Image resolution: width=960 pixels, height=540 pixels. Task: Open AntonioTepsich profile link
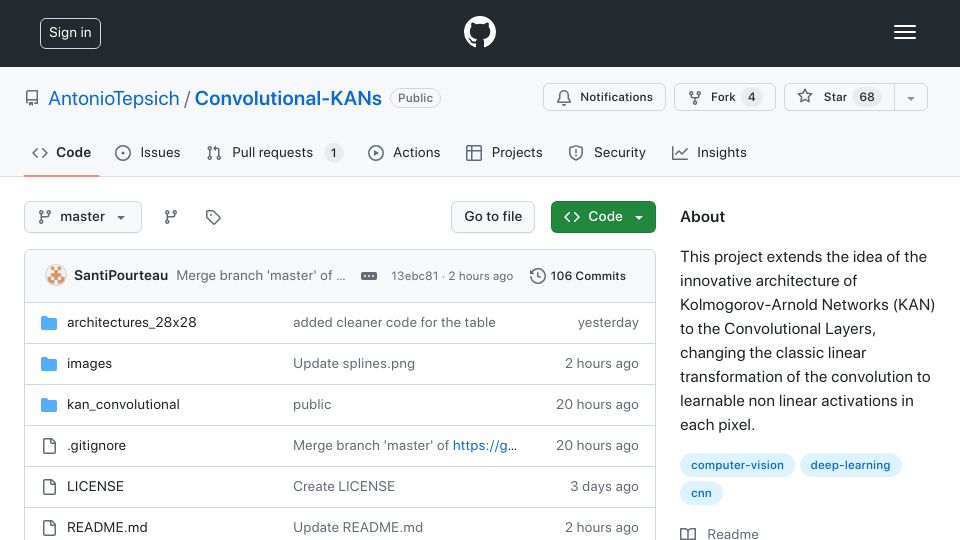coord(114,98)
